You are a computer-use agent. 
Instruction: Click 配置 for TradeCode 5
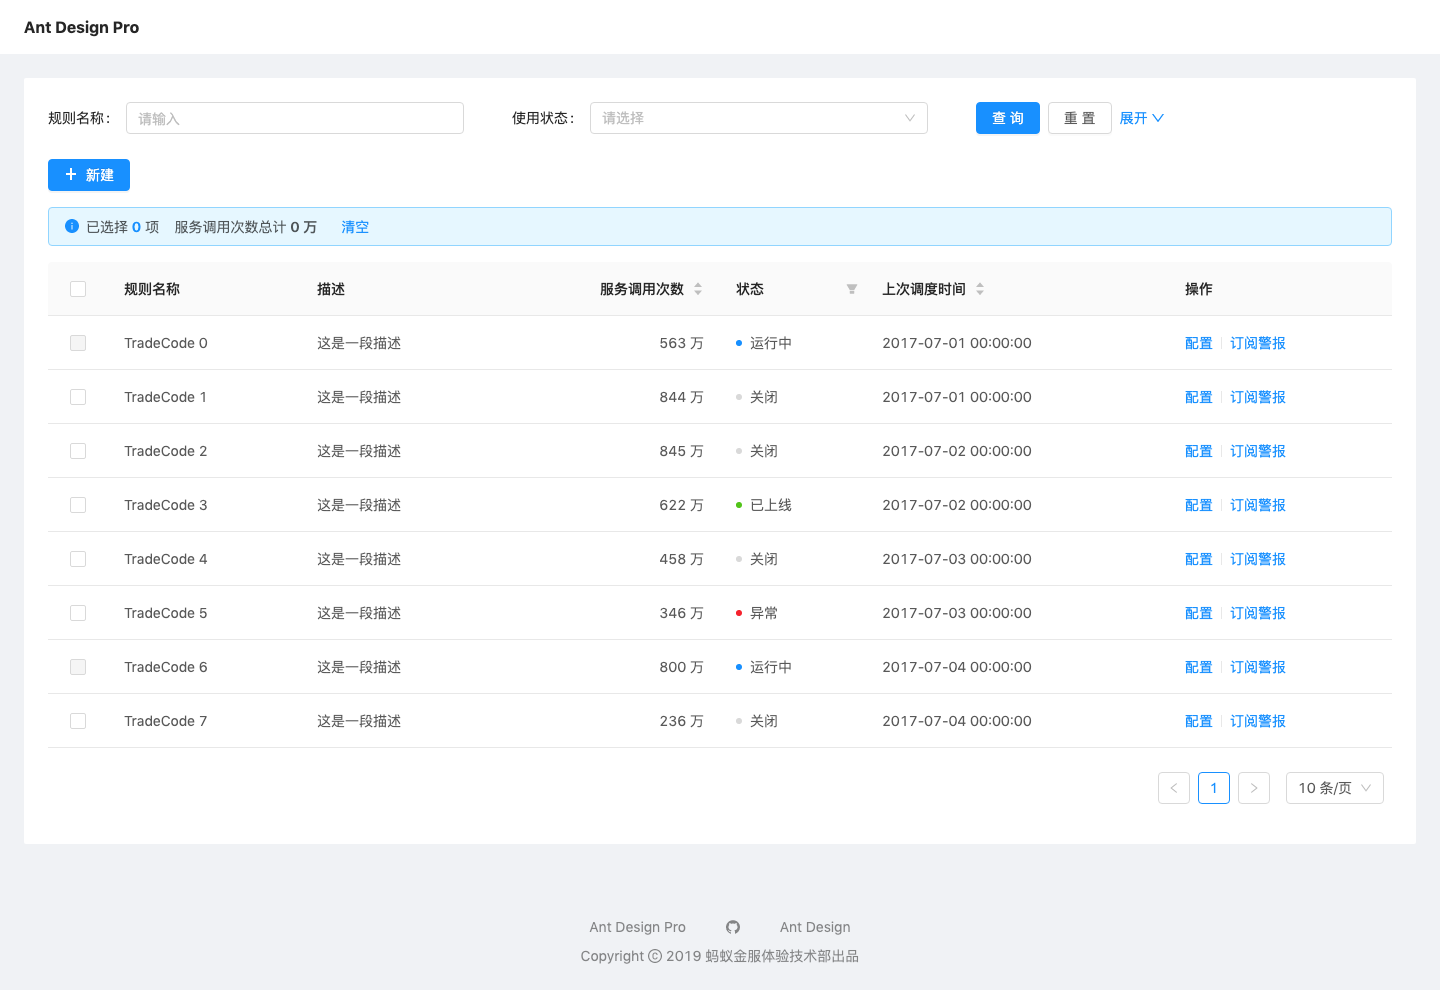[x=1199, y=613]
